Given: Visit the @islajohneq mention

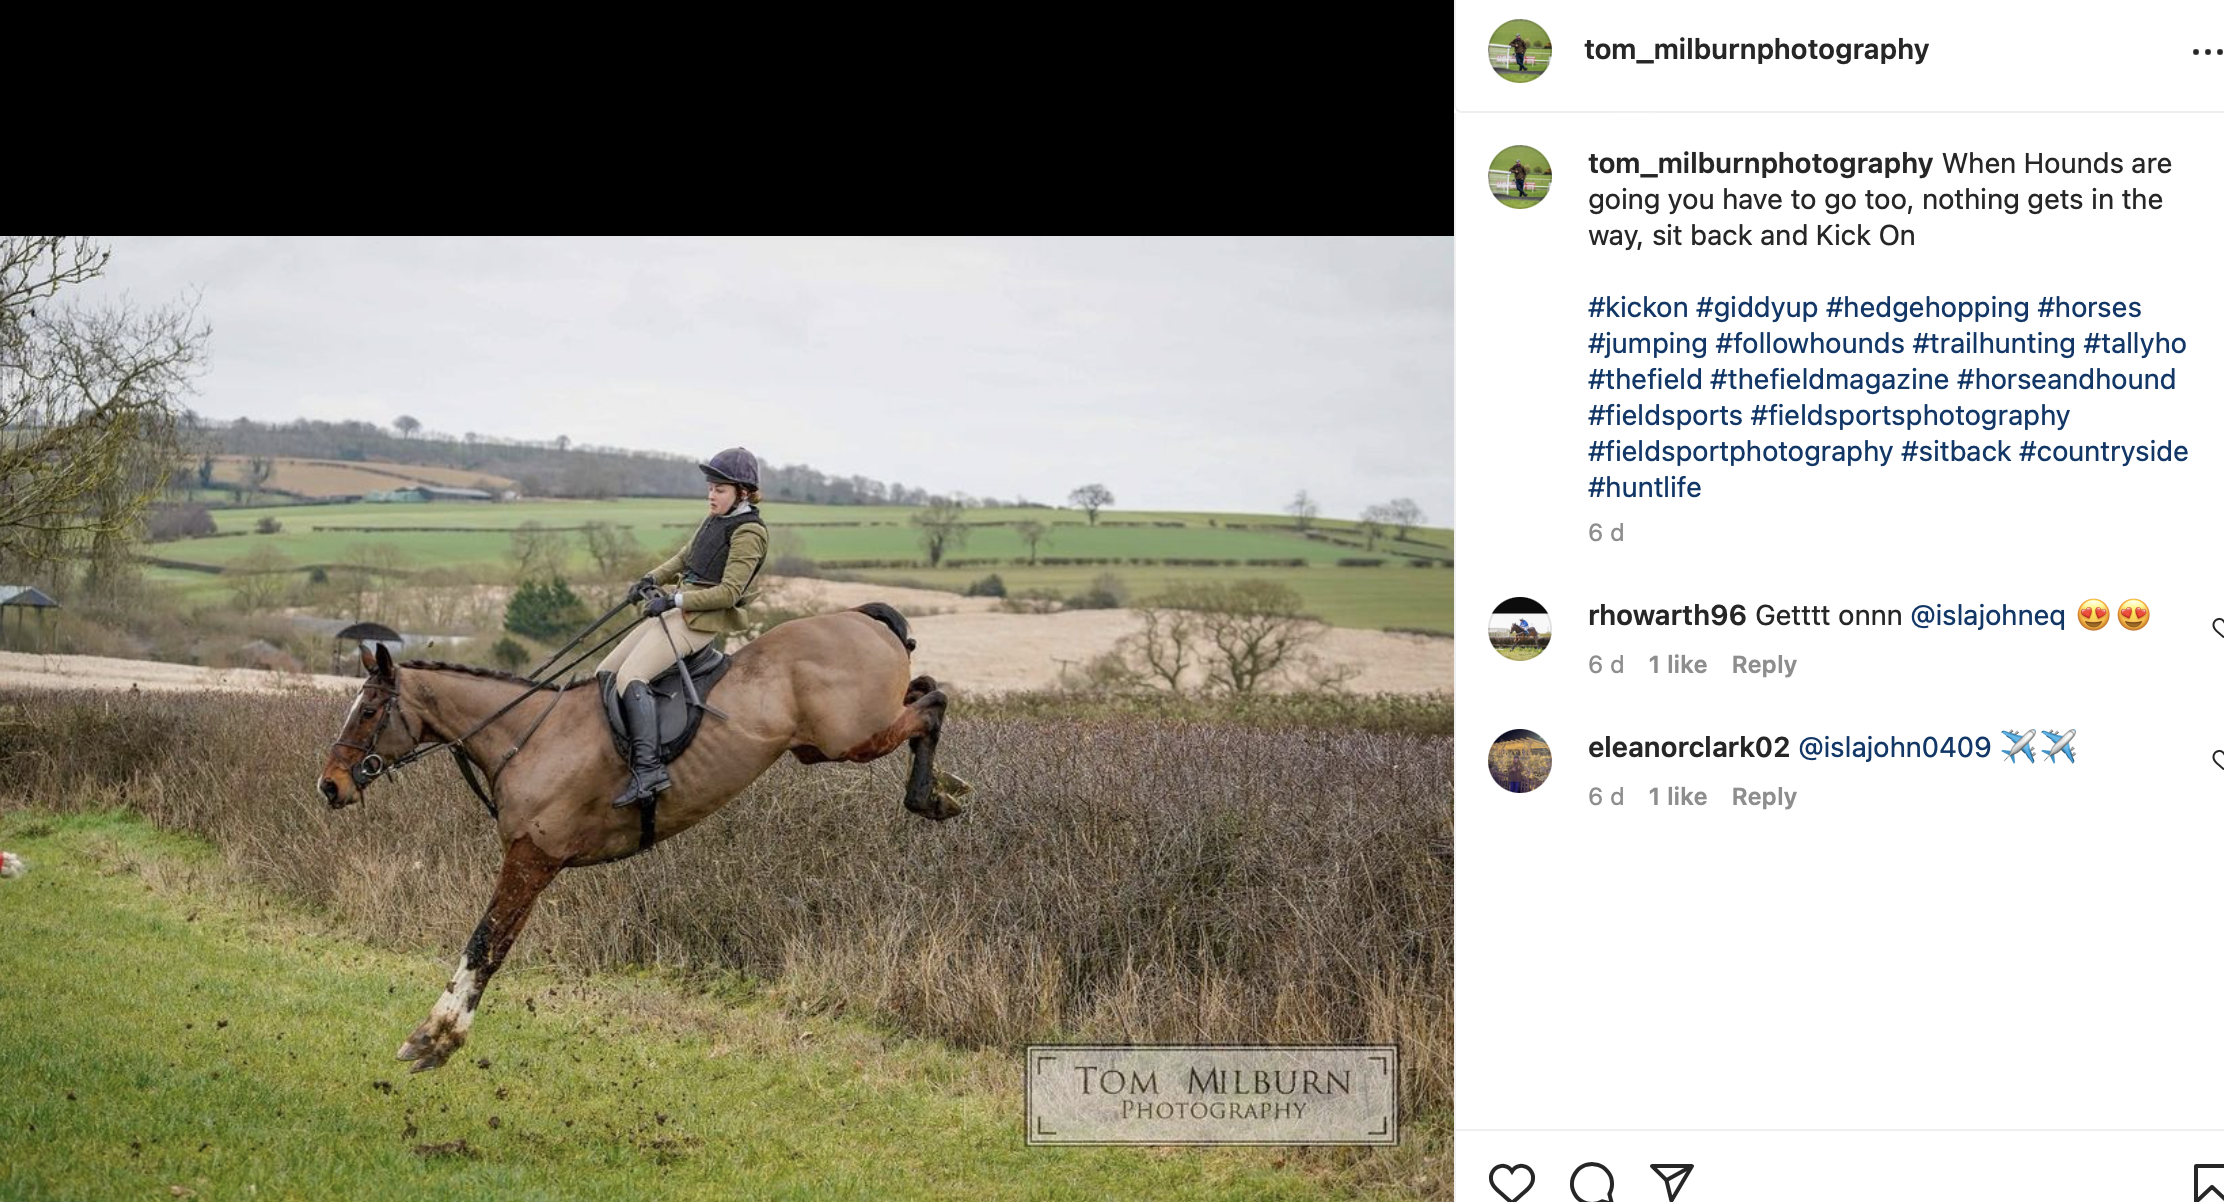Looking at the screenshot, I should (1988, 615).
